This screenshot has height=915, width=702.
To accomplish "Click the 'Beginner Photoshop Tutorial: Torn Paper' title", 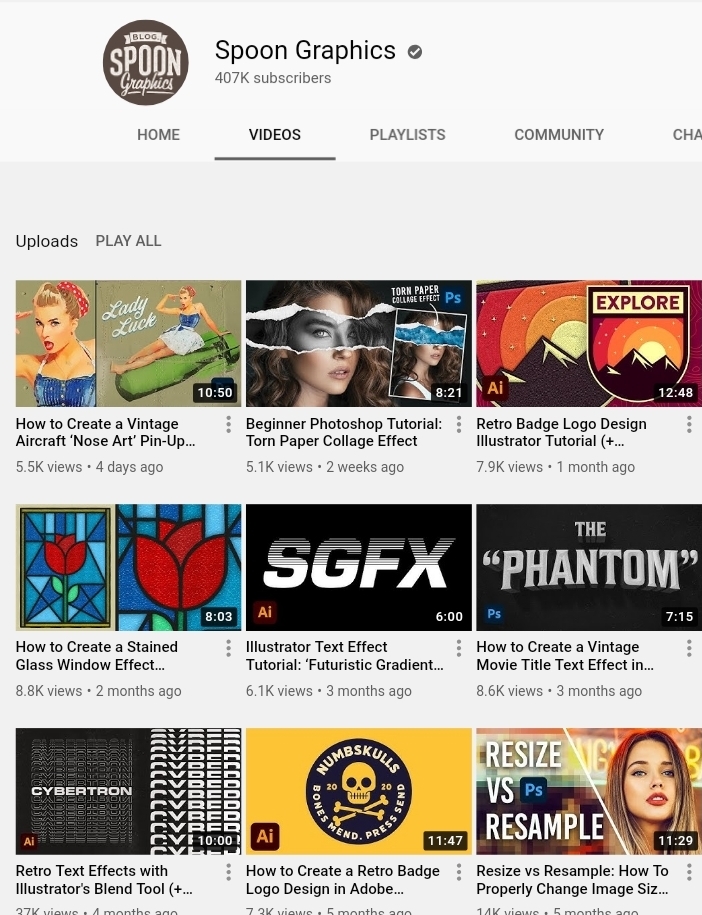I will click(343, 432).
